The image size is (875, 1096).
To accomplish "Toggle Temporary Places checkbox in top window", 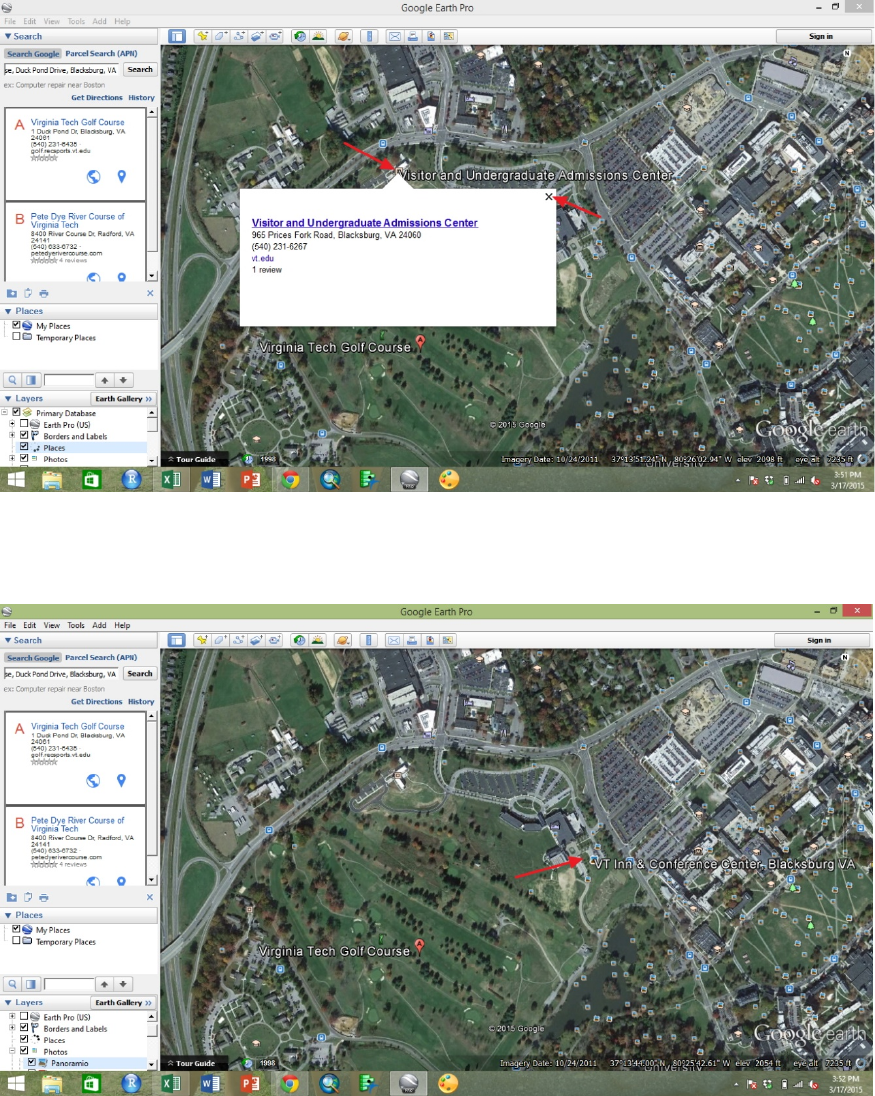I will [x=16, y=336].
